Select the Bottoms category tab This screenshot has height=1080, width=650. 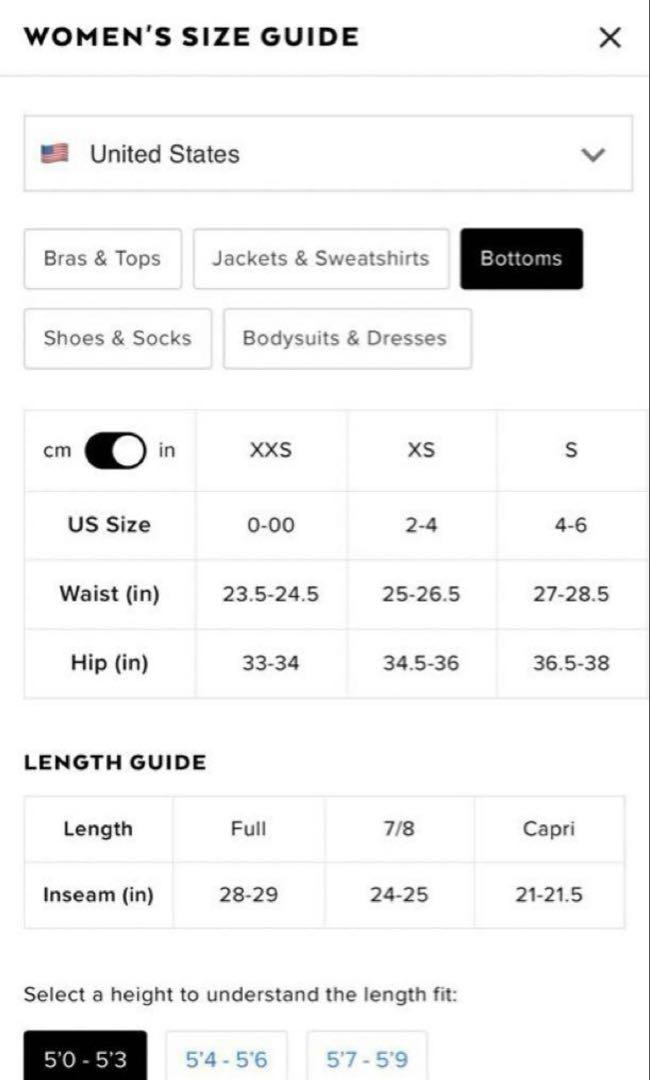click(521, 259)
